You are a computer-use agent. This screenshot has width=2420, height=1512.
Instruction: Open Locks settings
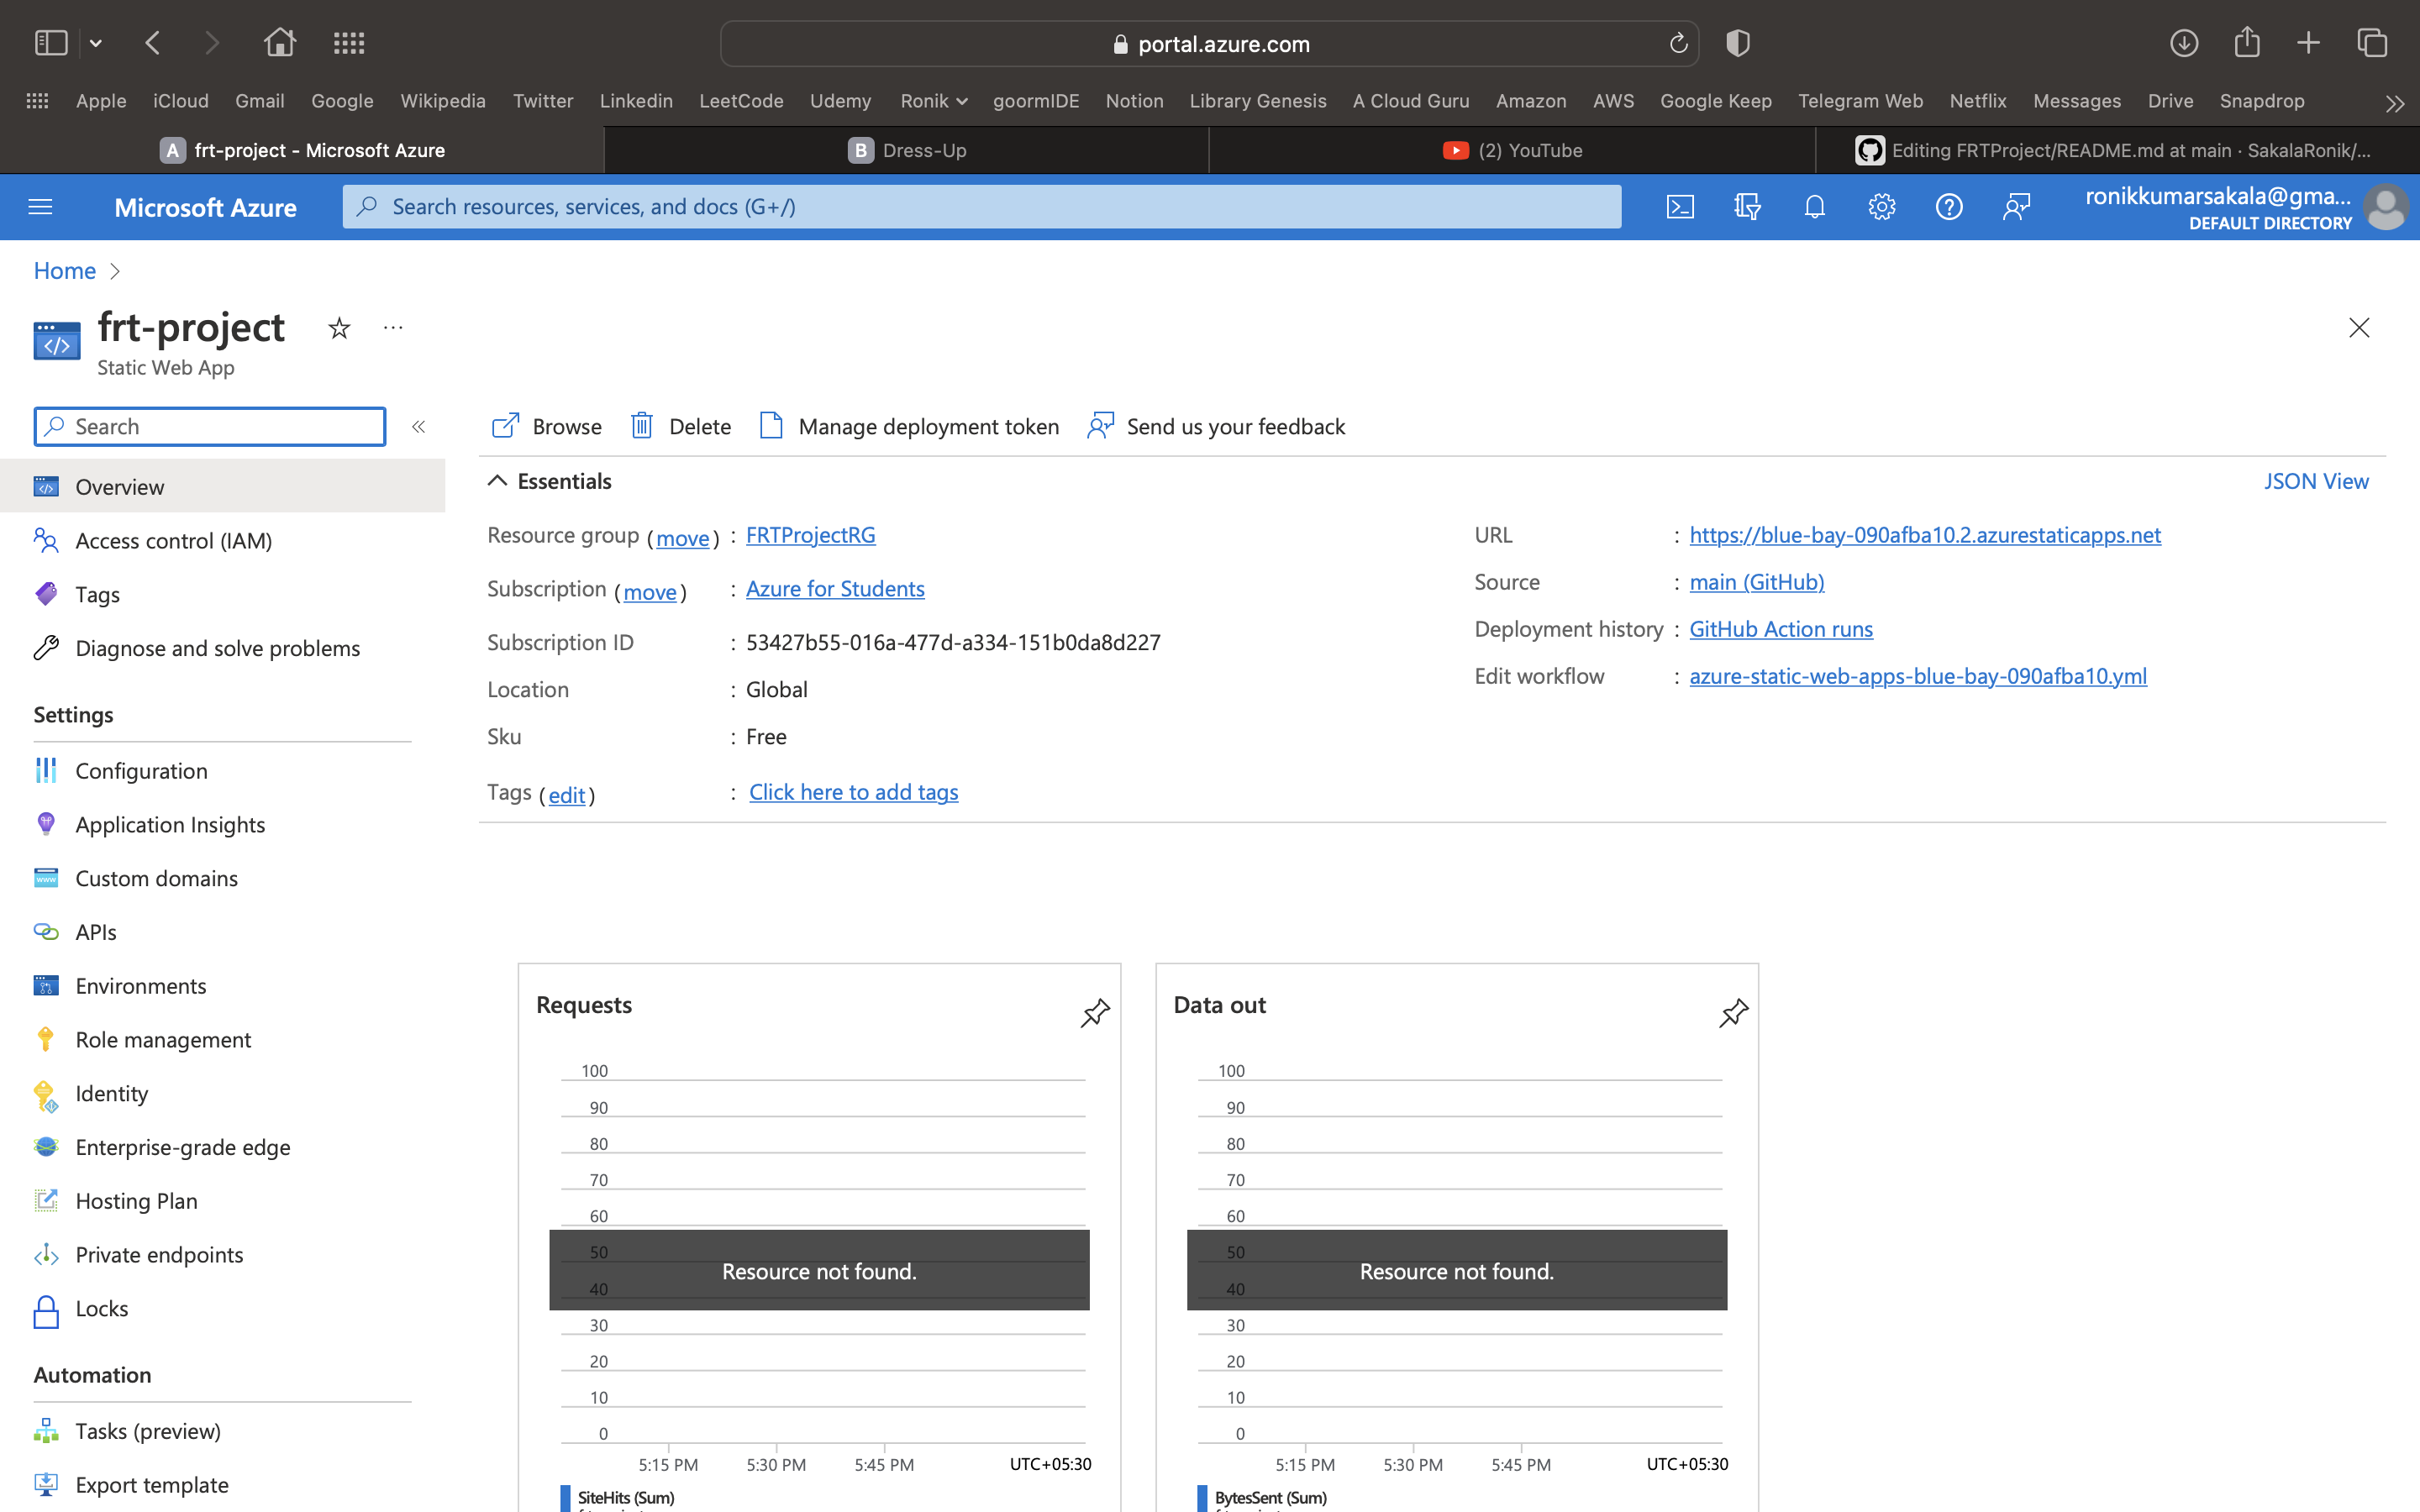pyautogui.click(x=222, y=1309)
